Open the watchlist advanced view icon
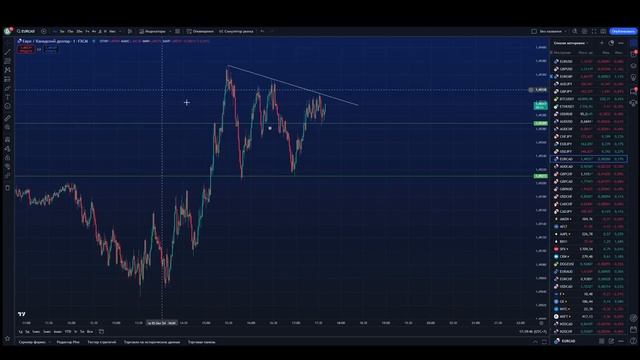Image resolution: width=640 pixels, height=360 pixels. point(611,43)
